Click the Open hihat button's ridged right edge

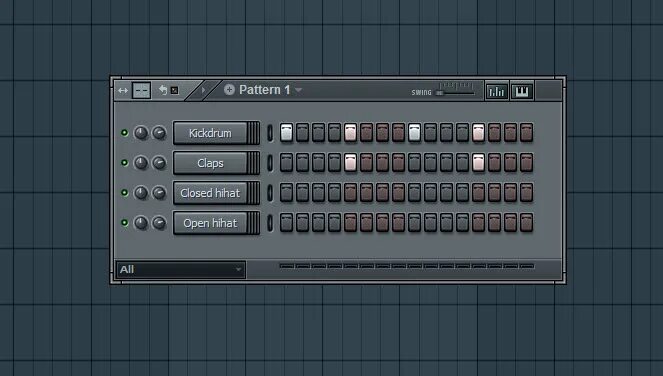pos(254,223)
